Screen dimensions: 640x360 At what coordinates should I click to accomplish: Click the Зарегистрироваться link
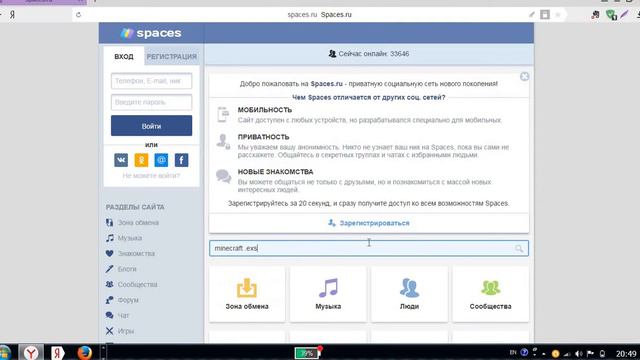369,223
